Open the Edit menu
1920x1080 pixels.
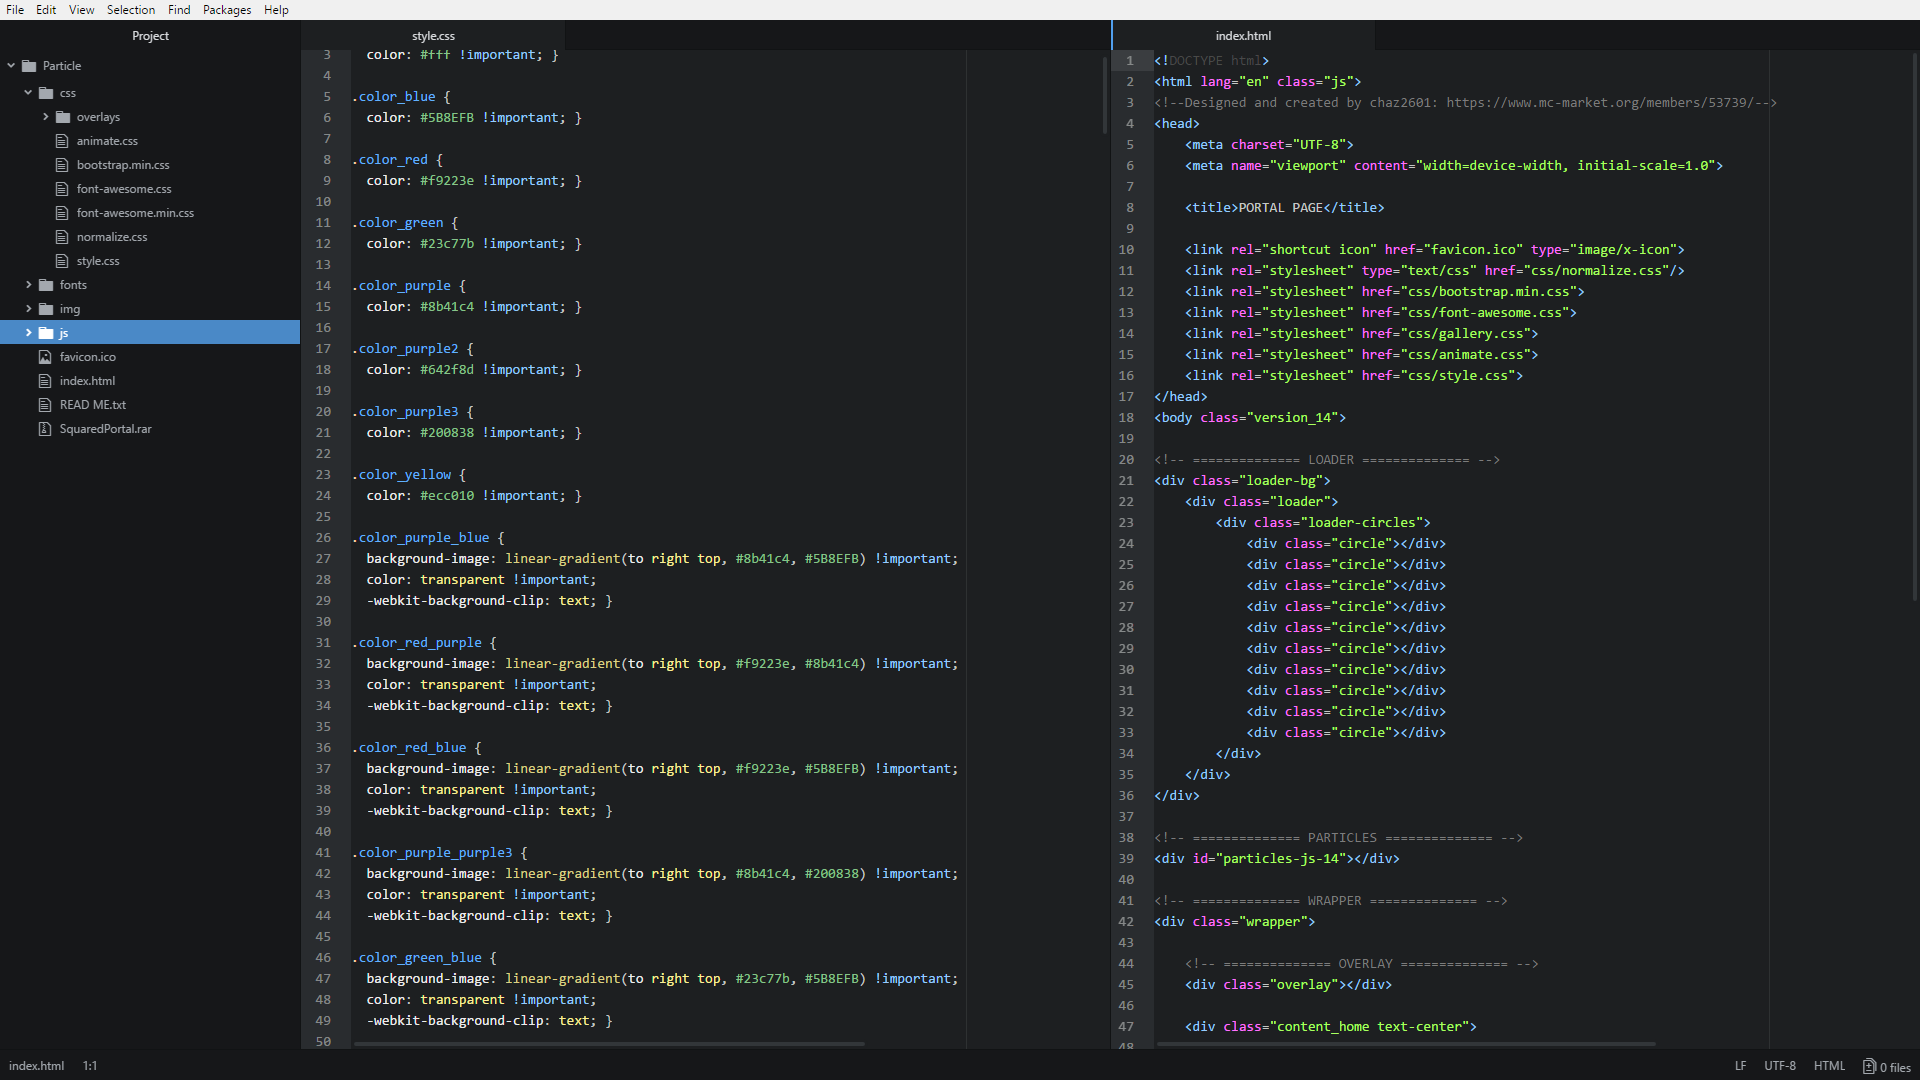tap(46, 10)
